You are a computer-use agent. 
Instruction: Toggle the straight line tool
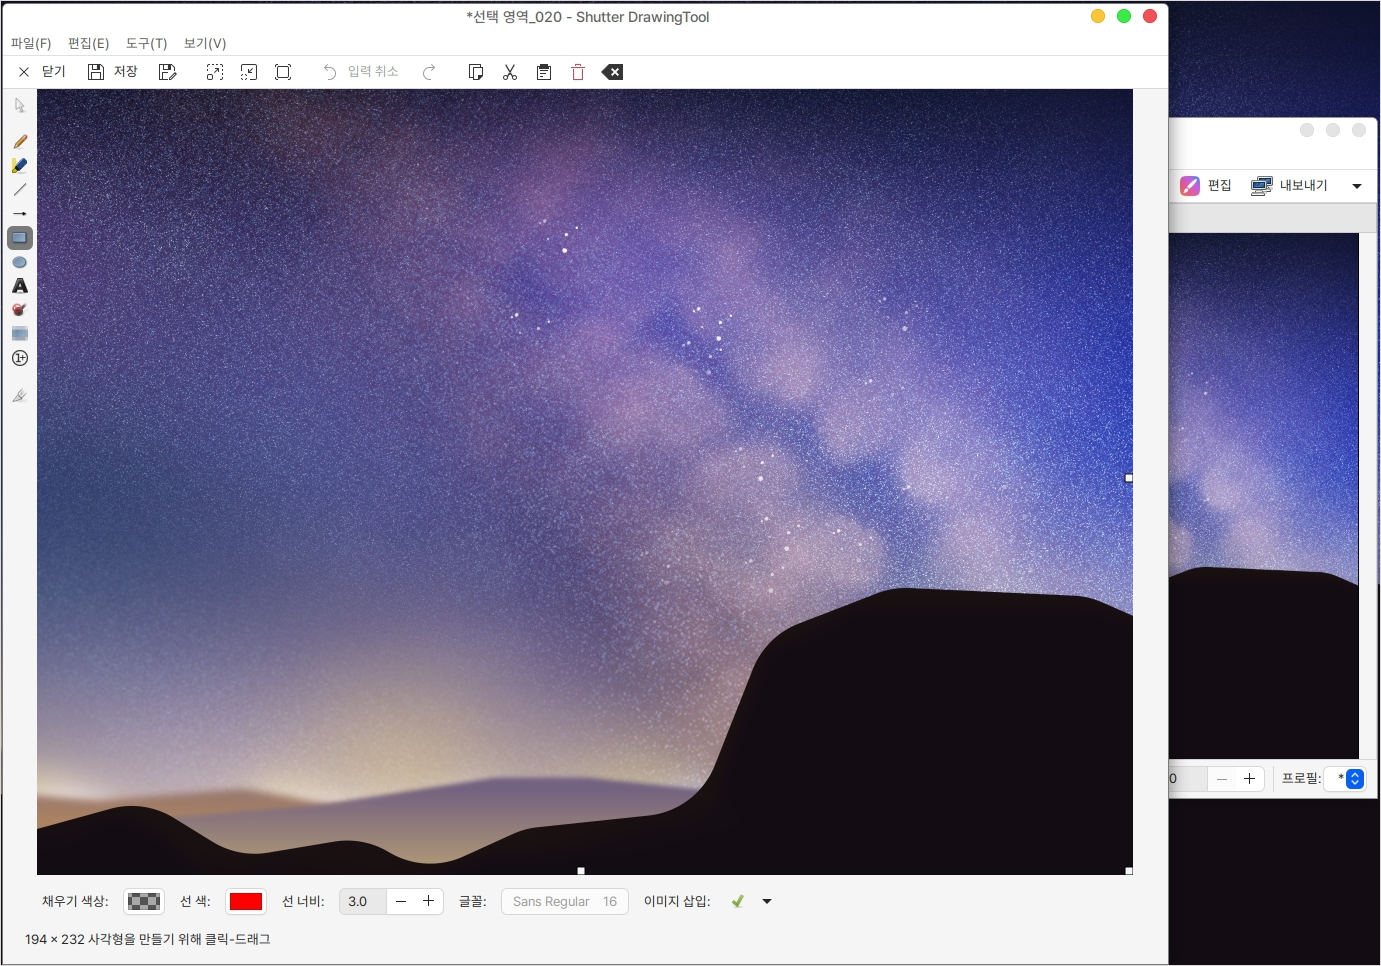tap(20, 190)
